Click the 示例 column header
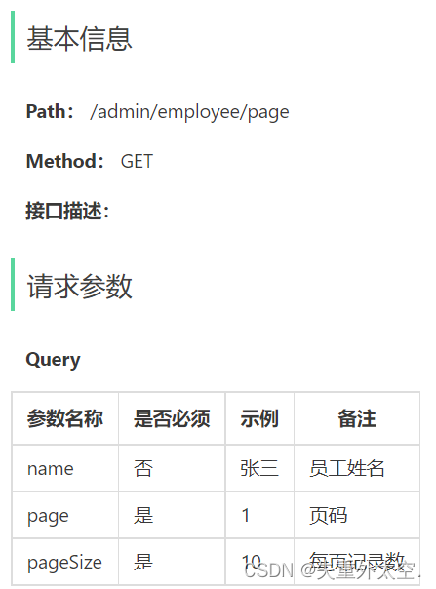This screenshot has height=589, width=436. coord(260,419)
